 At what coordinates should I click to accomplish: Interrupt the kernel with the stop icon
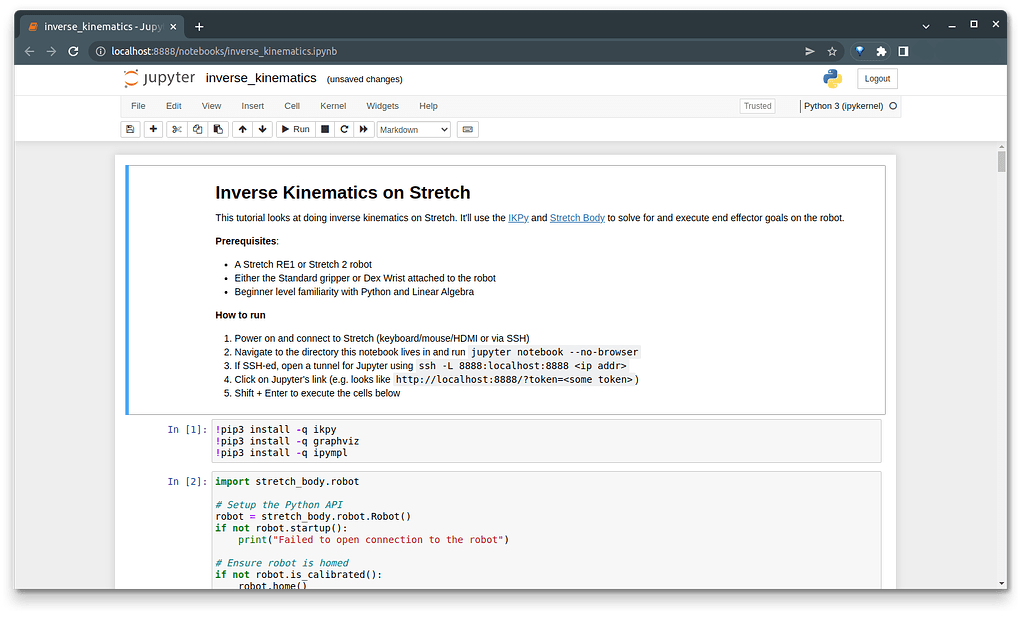pos(325,129)
